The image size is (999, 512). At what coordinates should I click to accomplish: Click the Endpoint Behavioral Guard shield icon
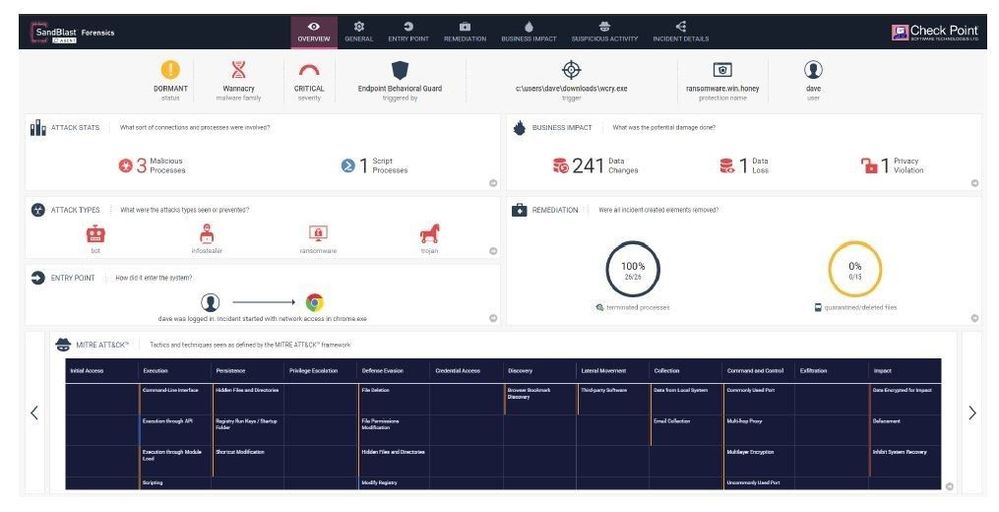coord(400,70)
